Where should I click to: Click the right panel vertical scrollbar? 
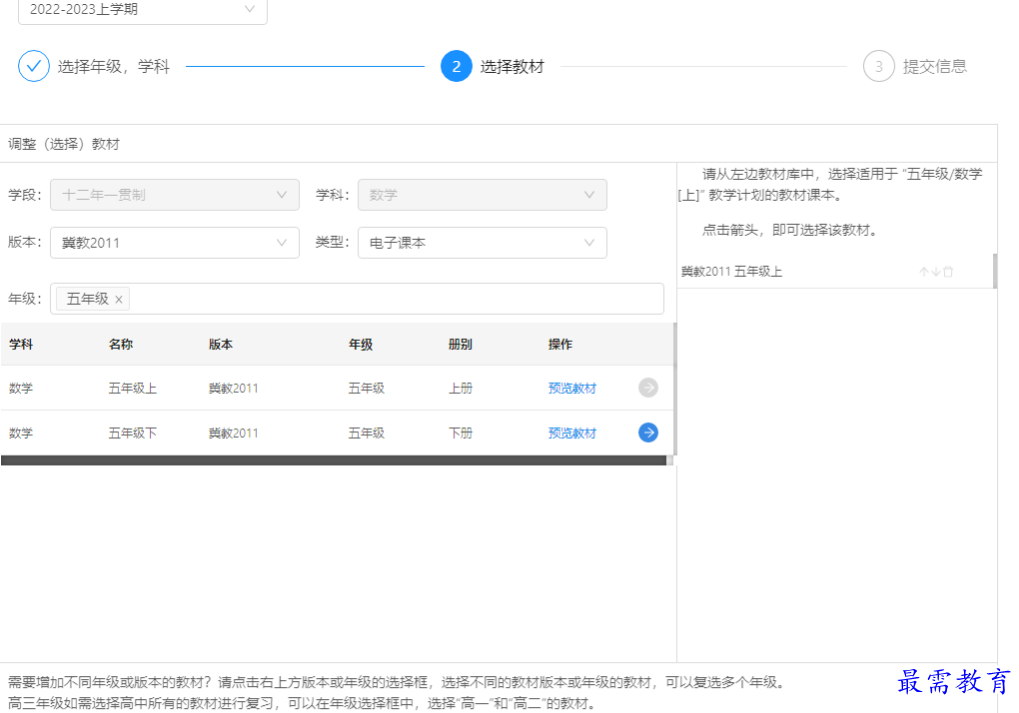click(x=995, y=271)
